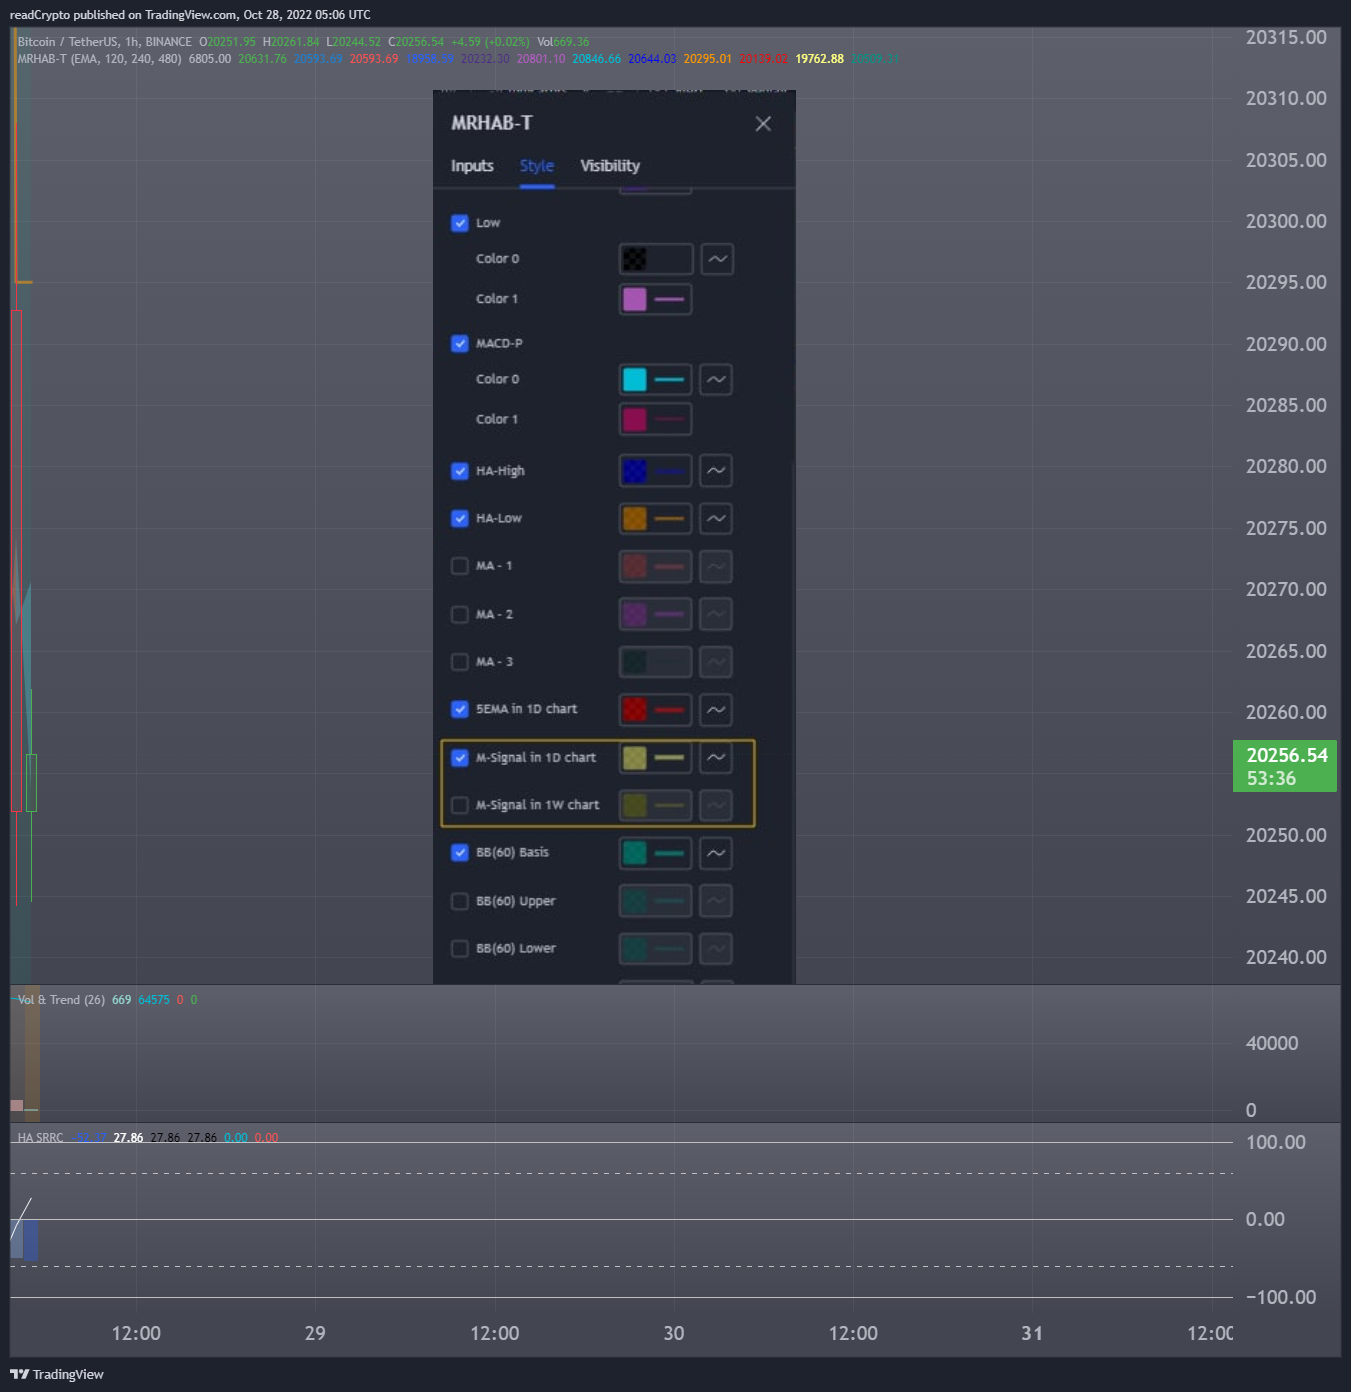Open plot type icon for BB(60) Upper

(x=716, y=901)
